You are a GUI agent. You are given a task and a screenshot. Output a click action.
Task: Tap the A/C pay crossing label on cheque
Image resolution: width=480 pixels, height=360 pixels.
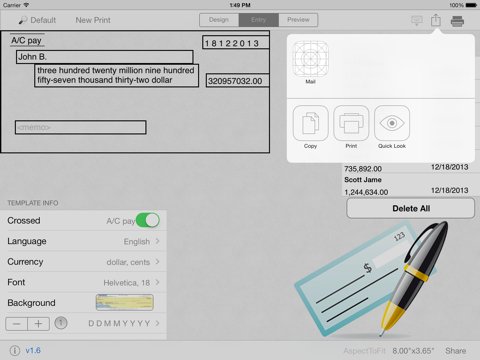(27, 40)
